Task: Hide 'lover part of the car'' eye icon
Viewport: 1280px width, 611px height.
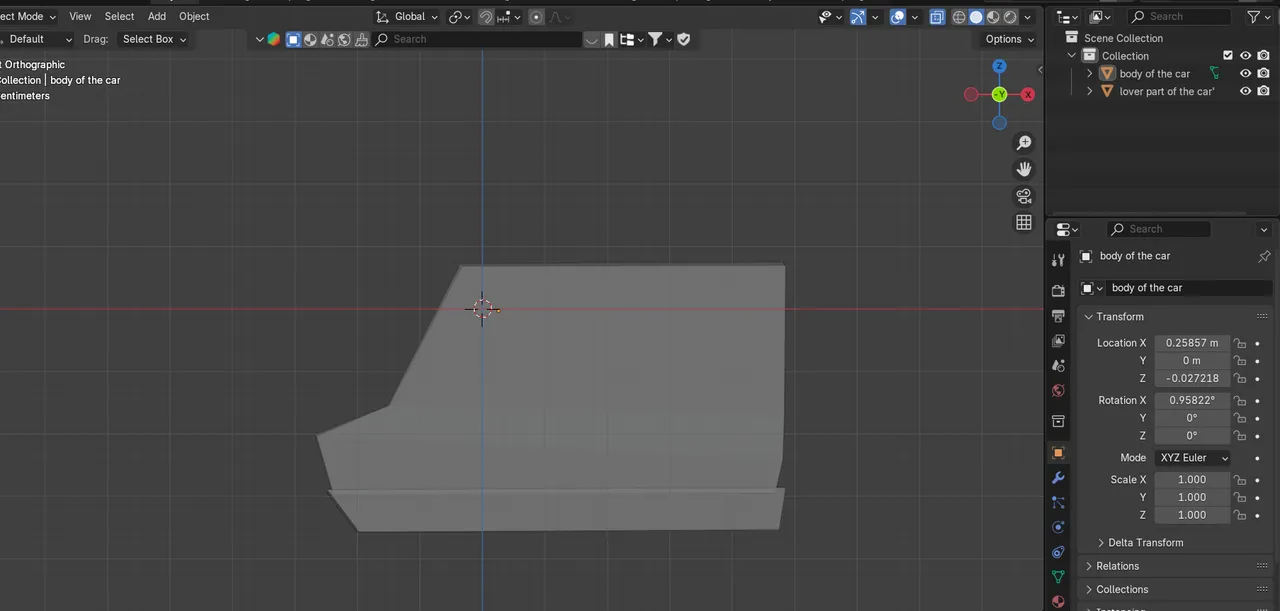Action: click(x=1246, y=91)
